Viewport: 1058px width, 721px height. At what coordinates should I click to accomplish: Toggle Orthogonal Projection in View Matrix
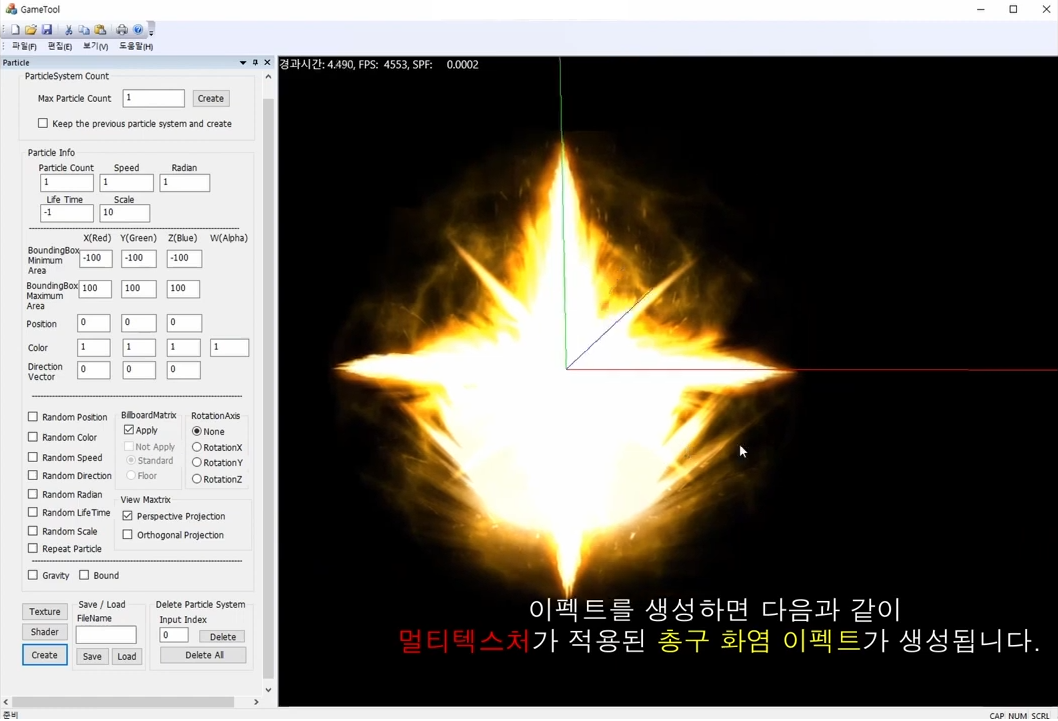pos(127,534)
